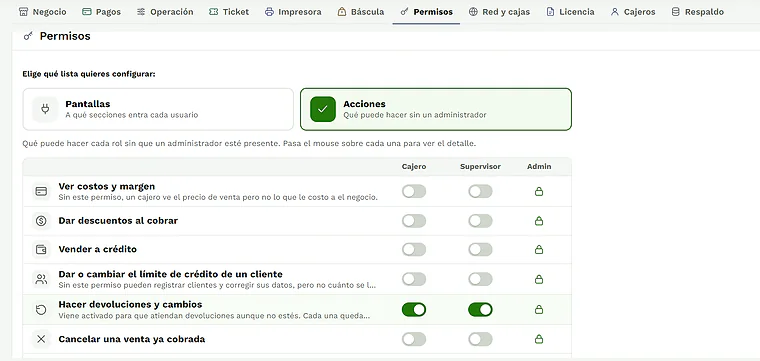Disable Cajero toggle for devoluciones y cambios
This screenshot has height=361, width=760.
(414, 309)
